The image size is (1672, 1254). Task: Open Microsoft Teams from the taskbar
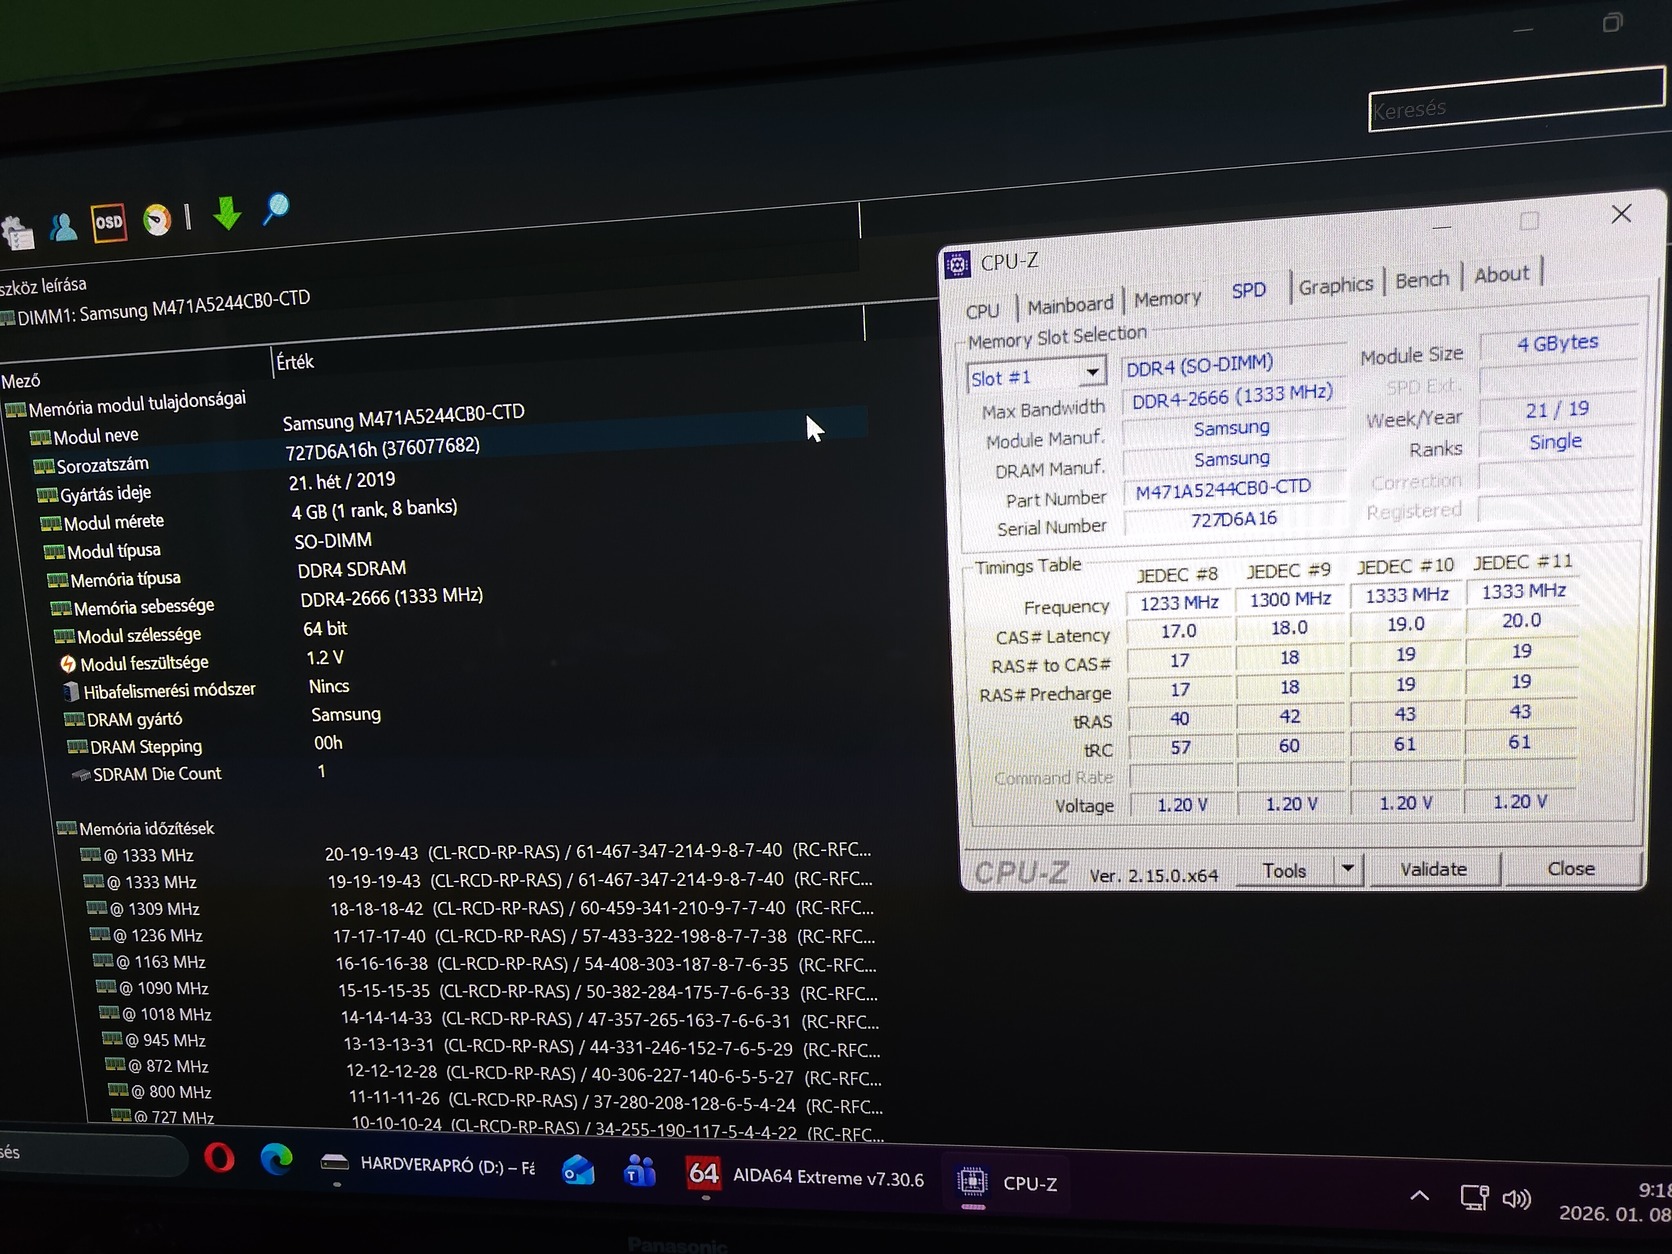coord(639,1170)
